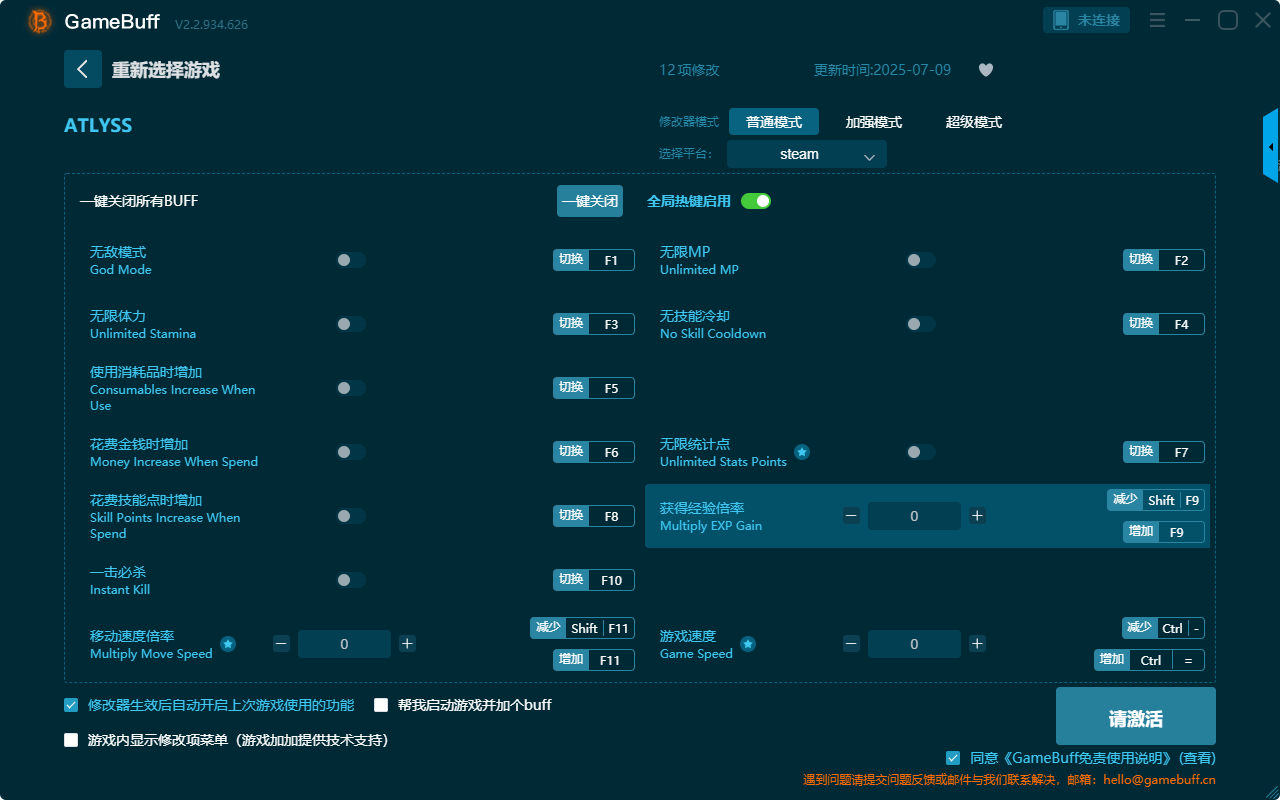
Task: Click the star icon next to Multiply Move Speed
Action: (x=228, y=645)
